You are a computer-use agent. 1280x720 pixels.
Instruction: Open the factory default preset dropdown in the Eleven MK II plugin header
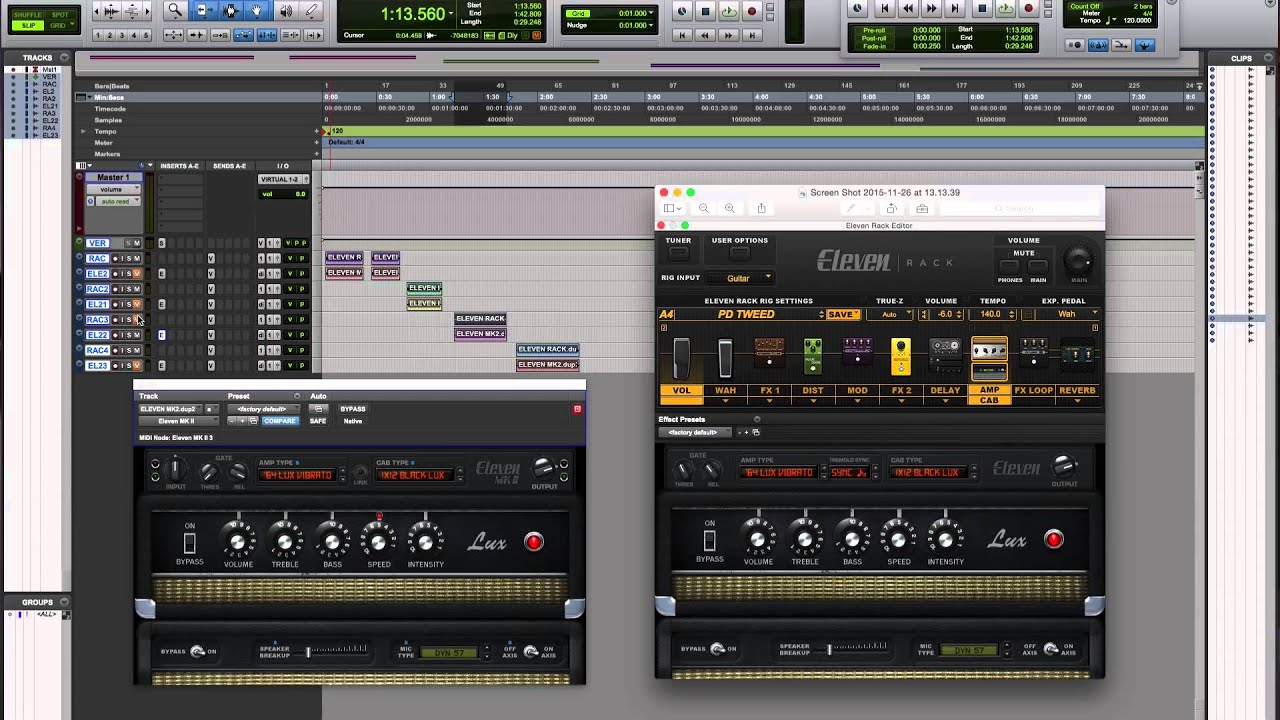point(266,409)
